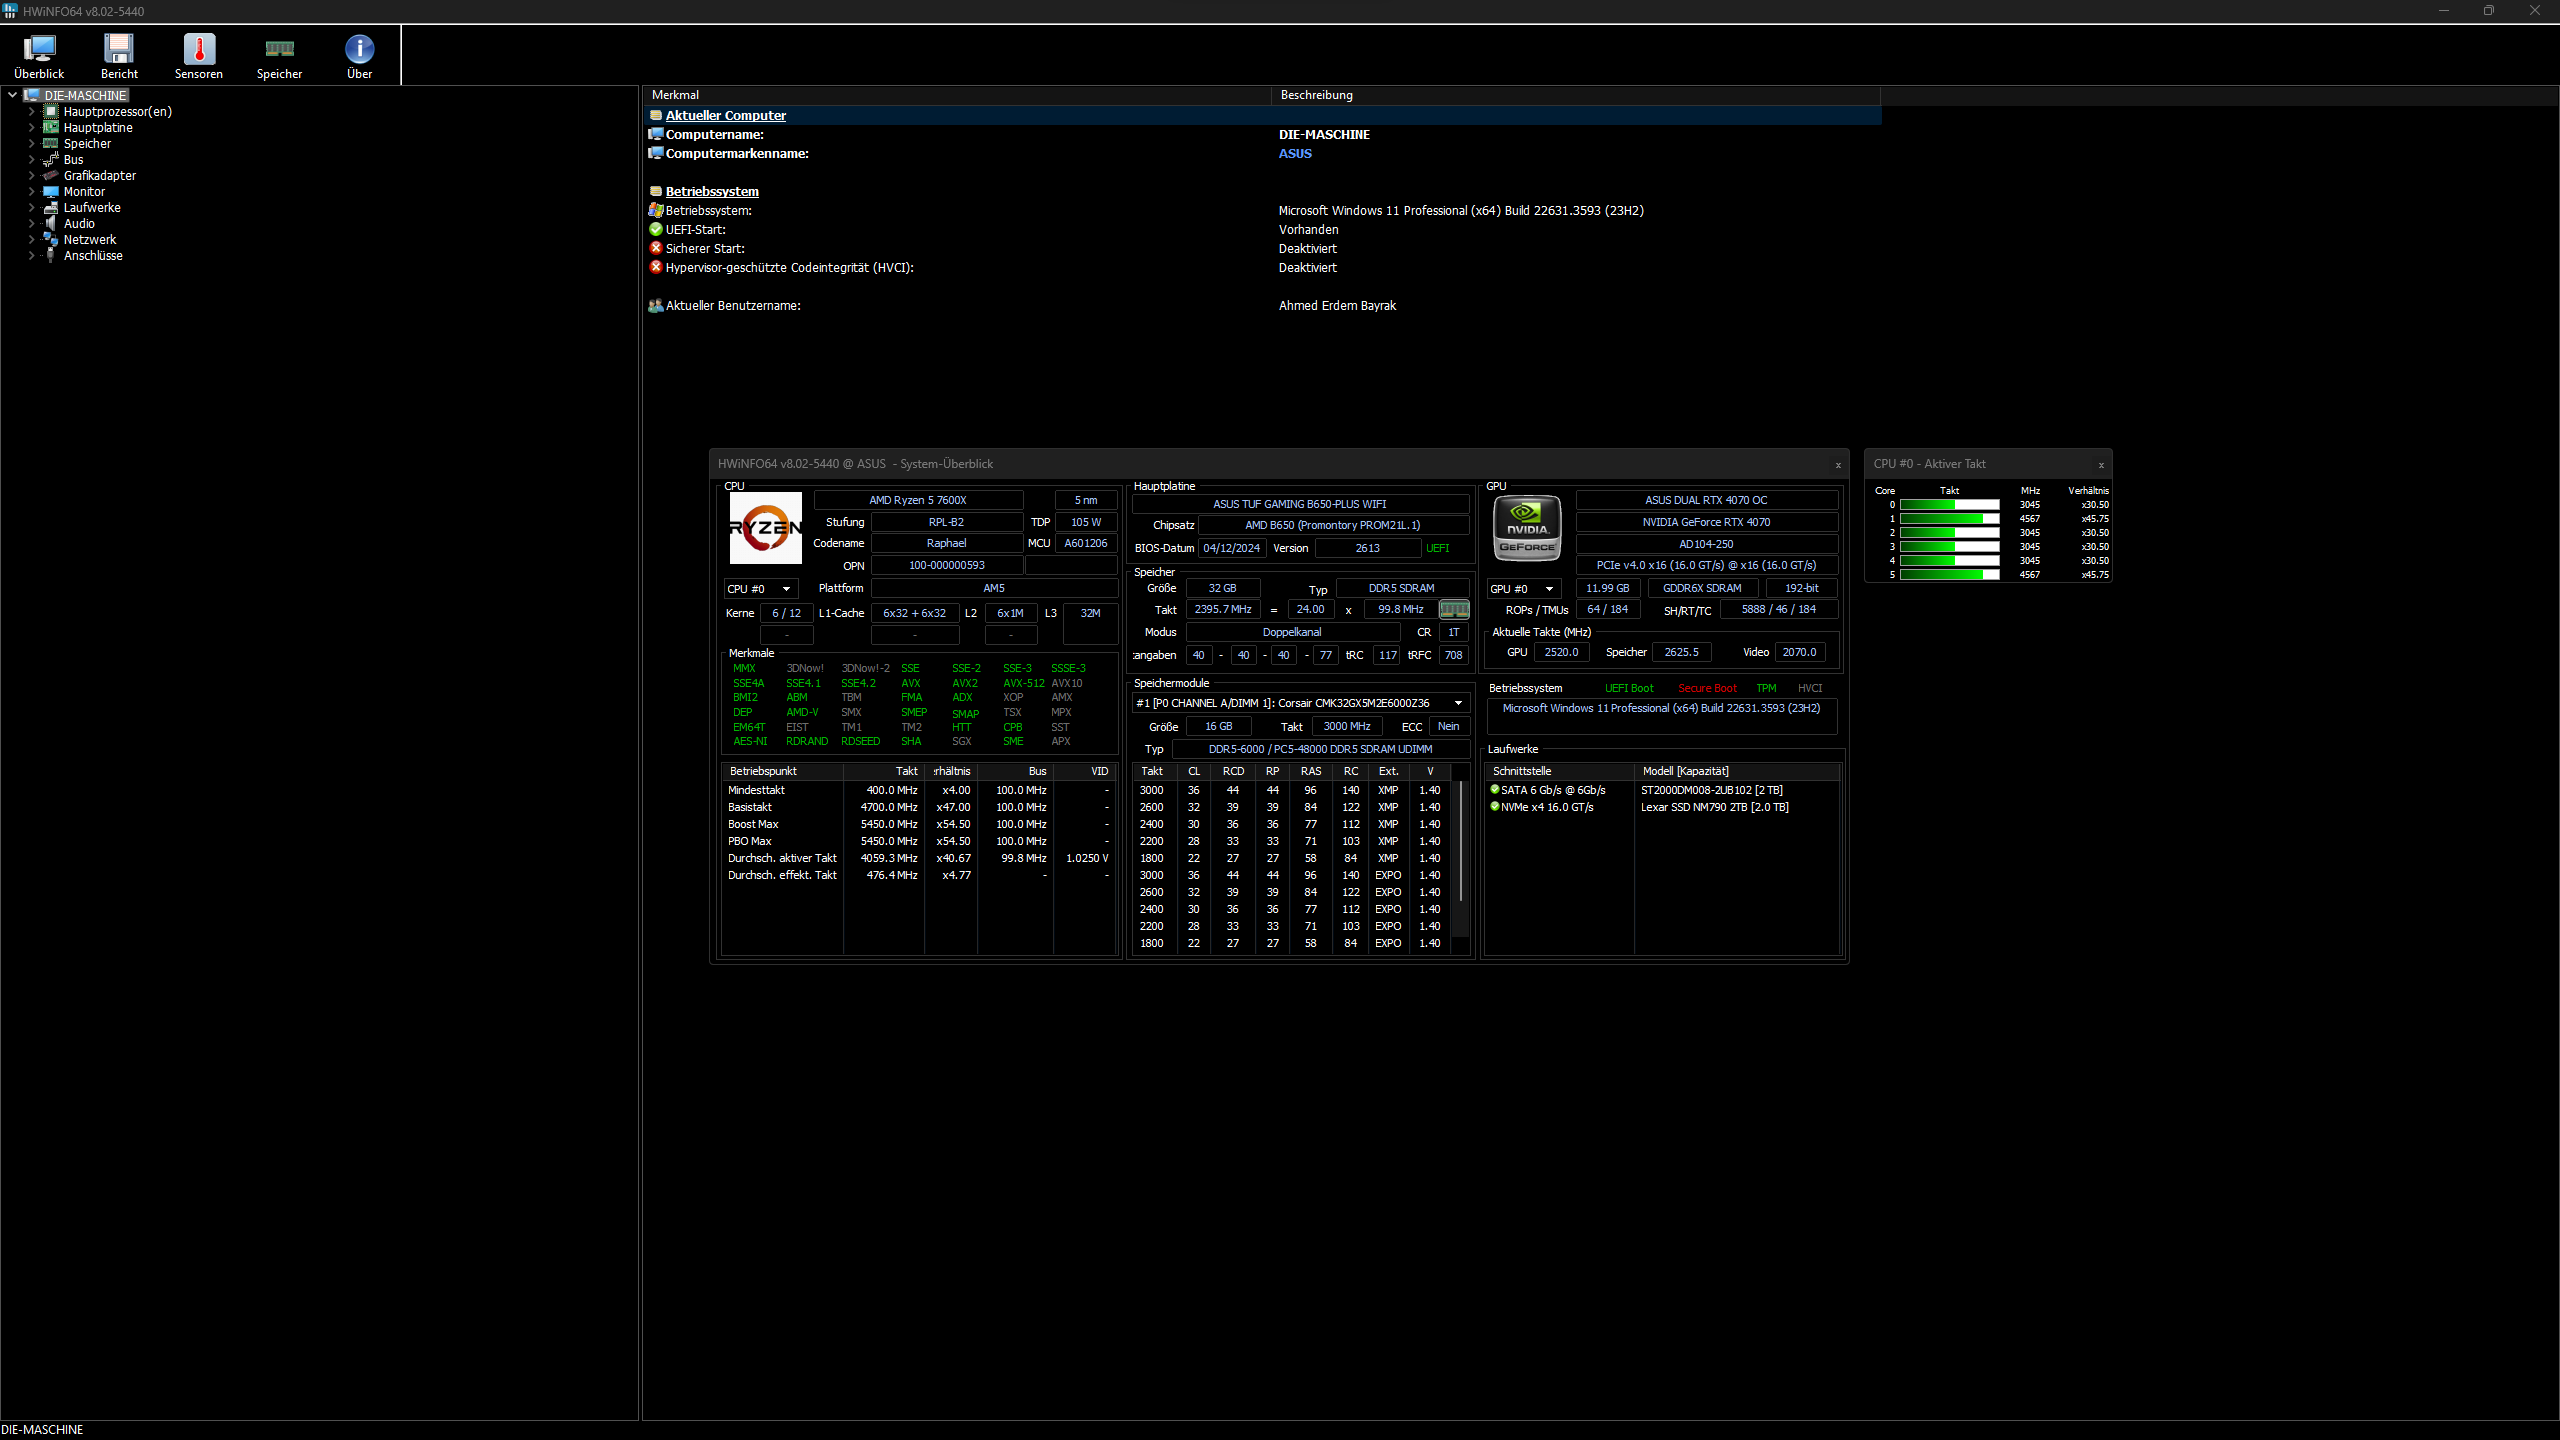Expand the Hauptprozessor(en) tree node
Screen dimensions: 2560x1440
(31, 112)
